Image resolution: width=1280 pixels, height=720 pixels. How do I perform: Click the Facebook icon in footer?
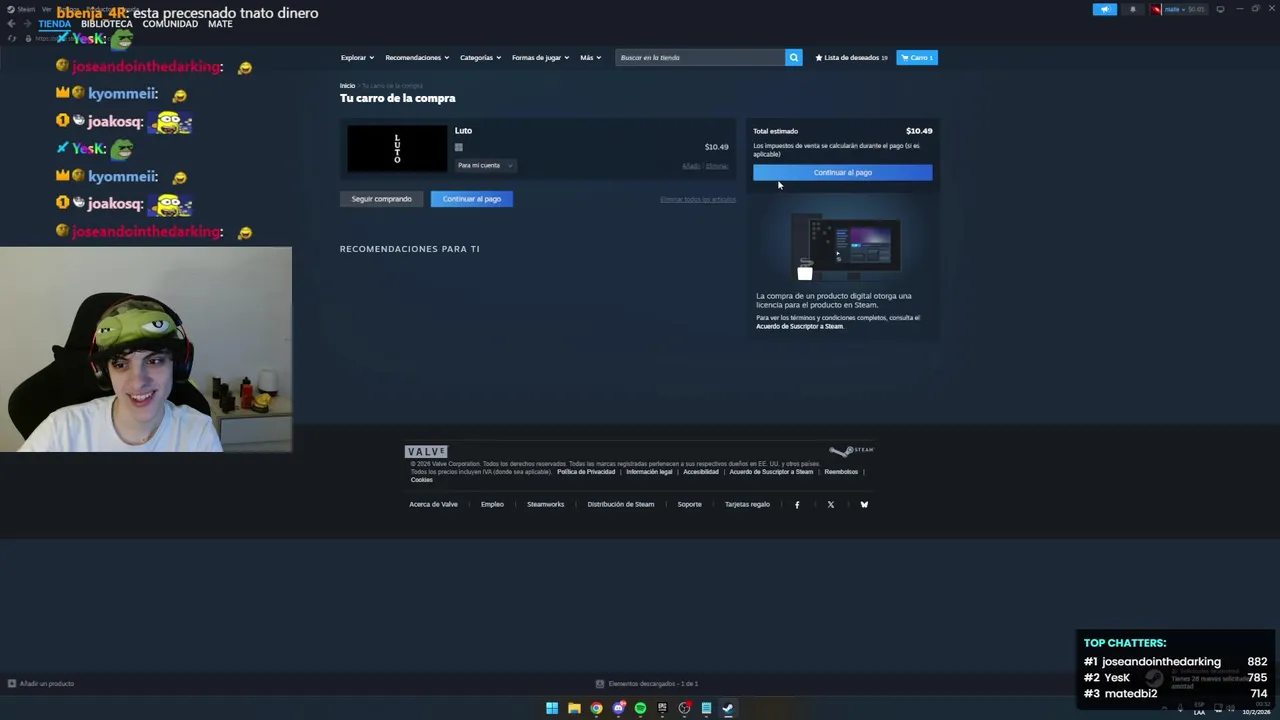[797, 505]
